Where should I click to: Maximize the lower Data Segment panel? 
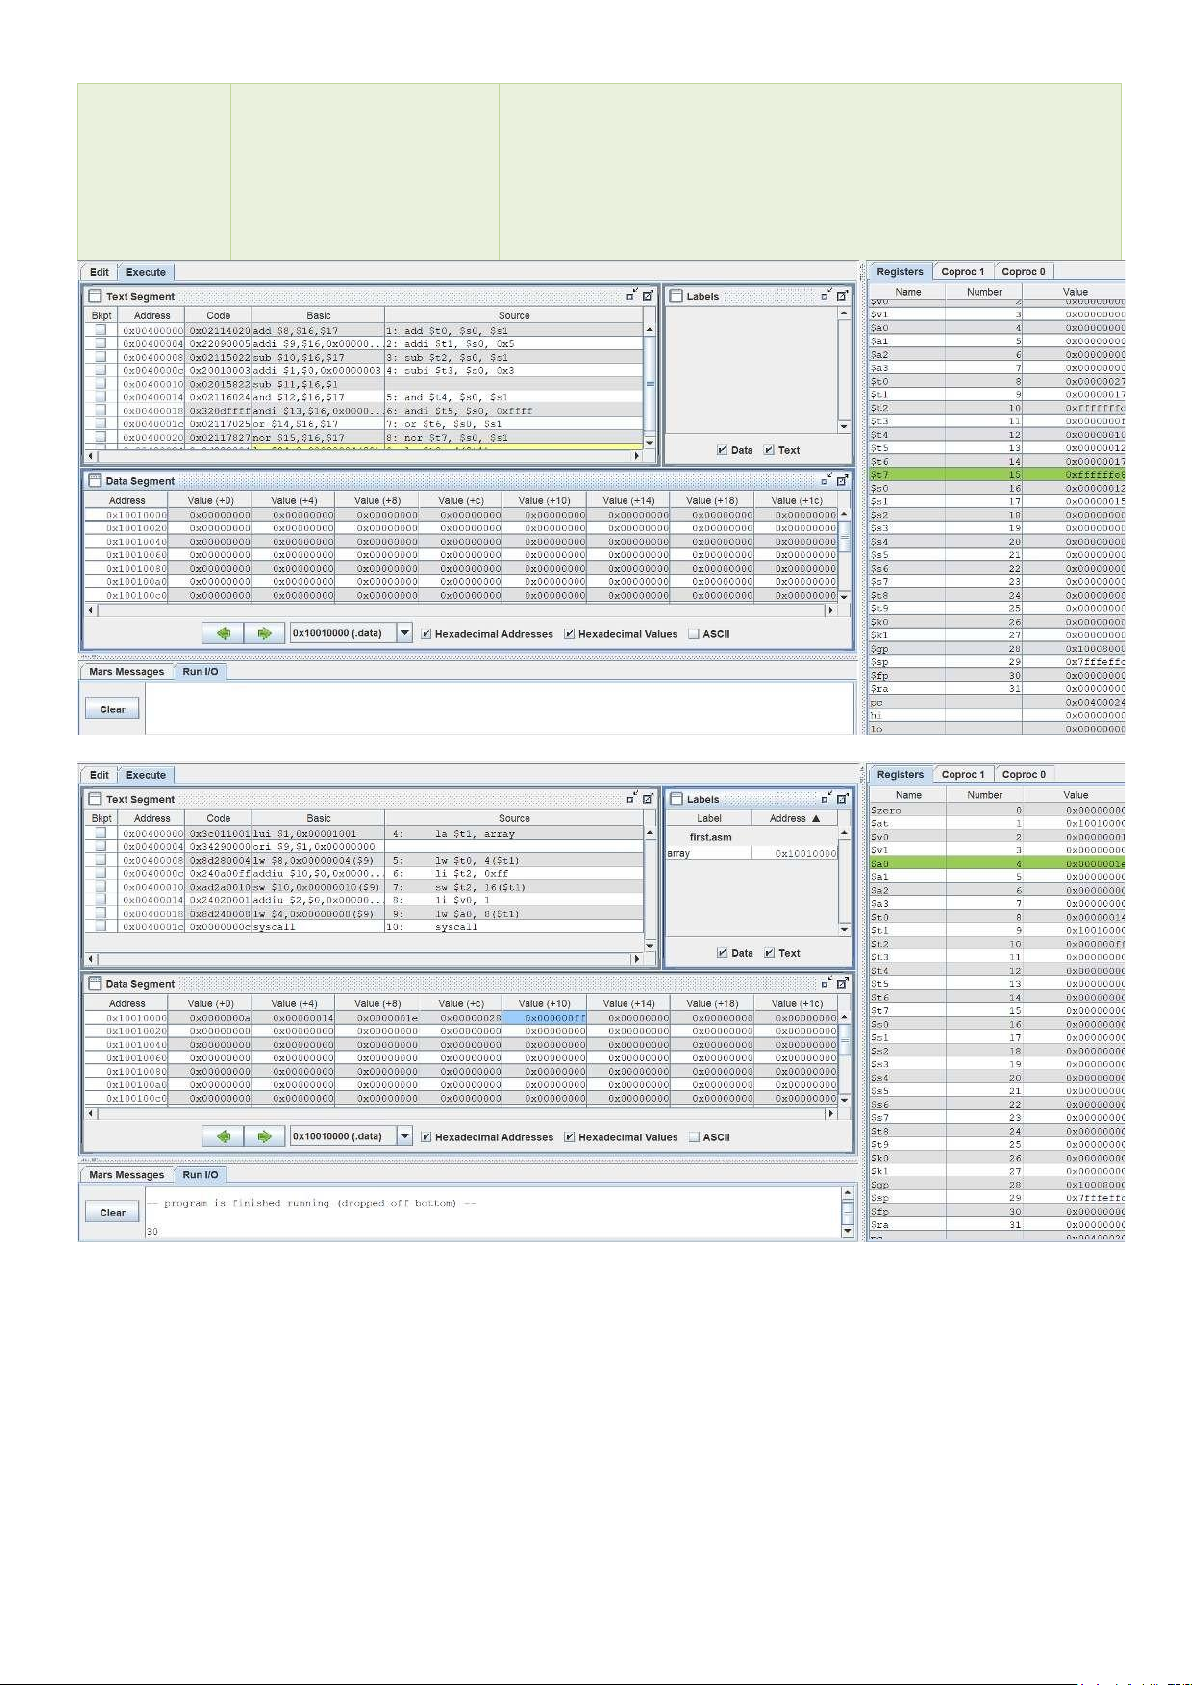point(827,984)
